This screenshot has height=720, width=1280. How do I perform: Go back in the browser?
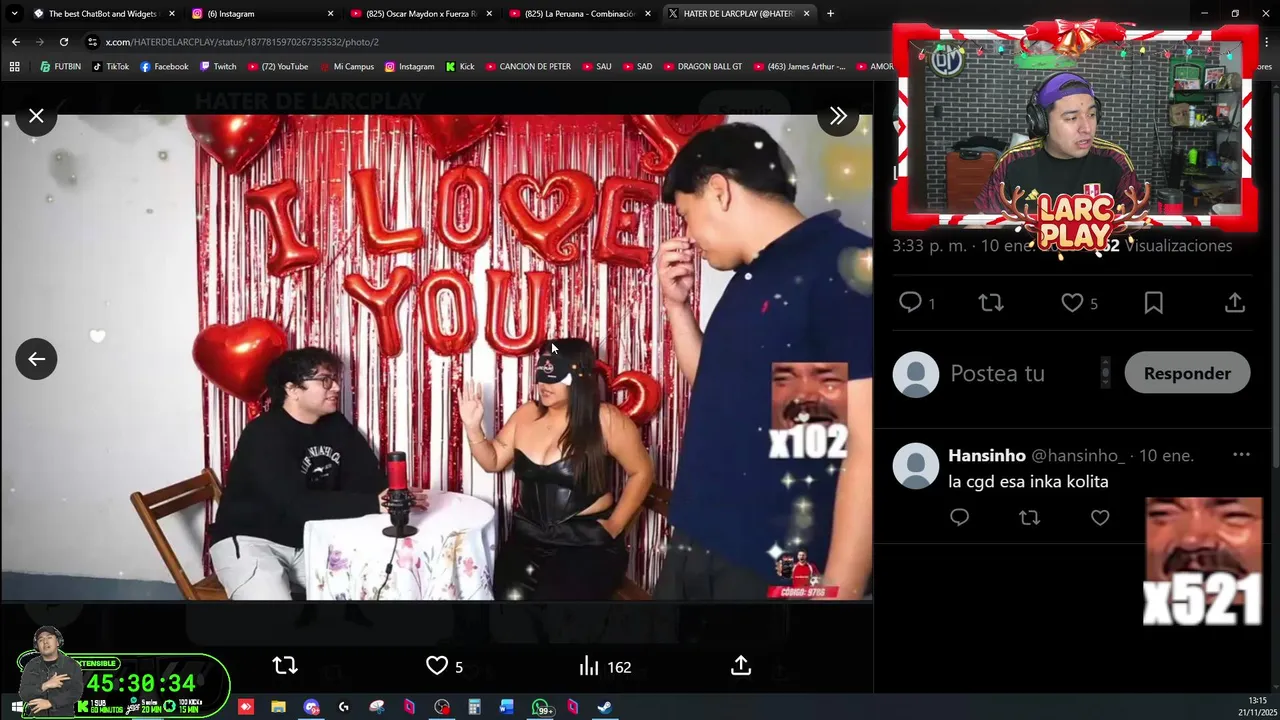coord(15,42)
